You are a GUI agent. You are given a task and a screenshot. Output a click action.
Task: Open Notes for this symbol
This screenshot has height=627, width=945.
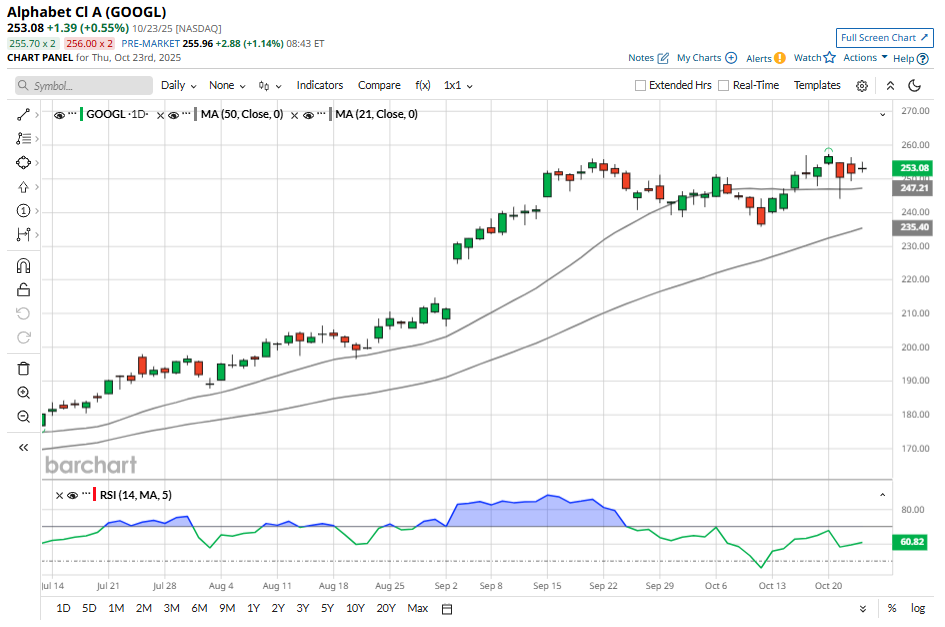tap(648, 58)
